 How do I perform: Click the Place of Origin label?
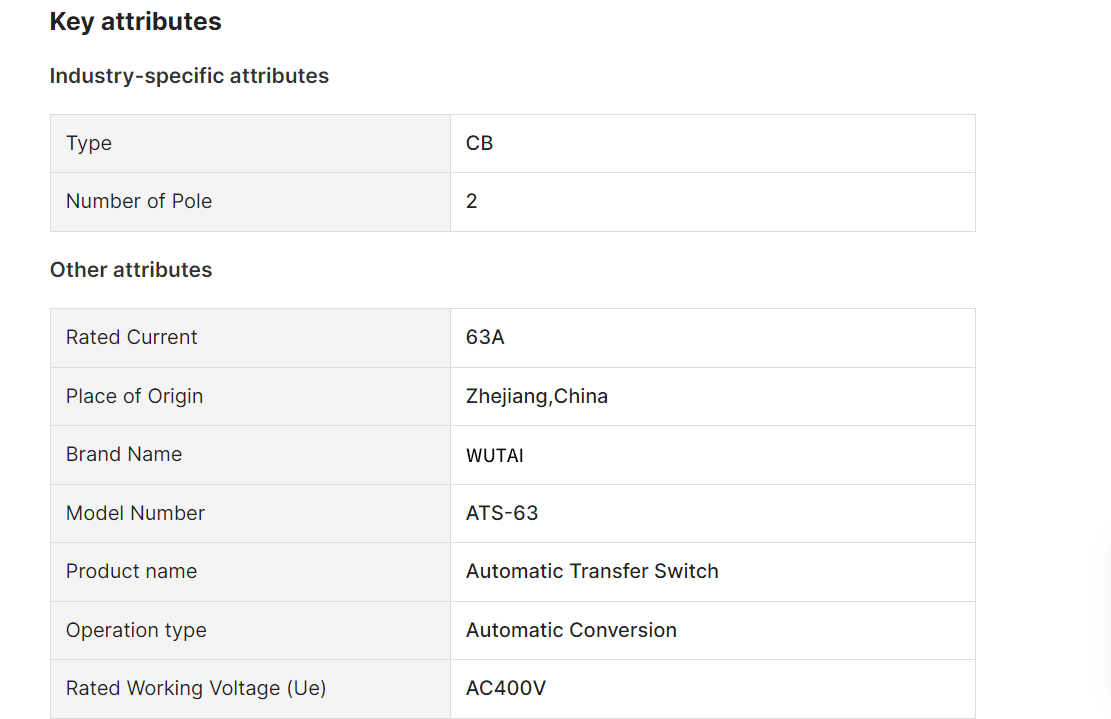135,397
